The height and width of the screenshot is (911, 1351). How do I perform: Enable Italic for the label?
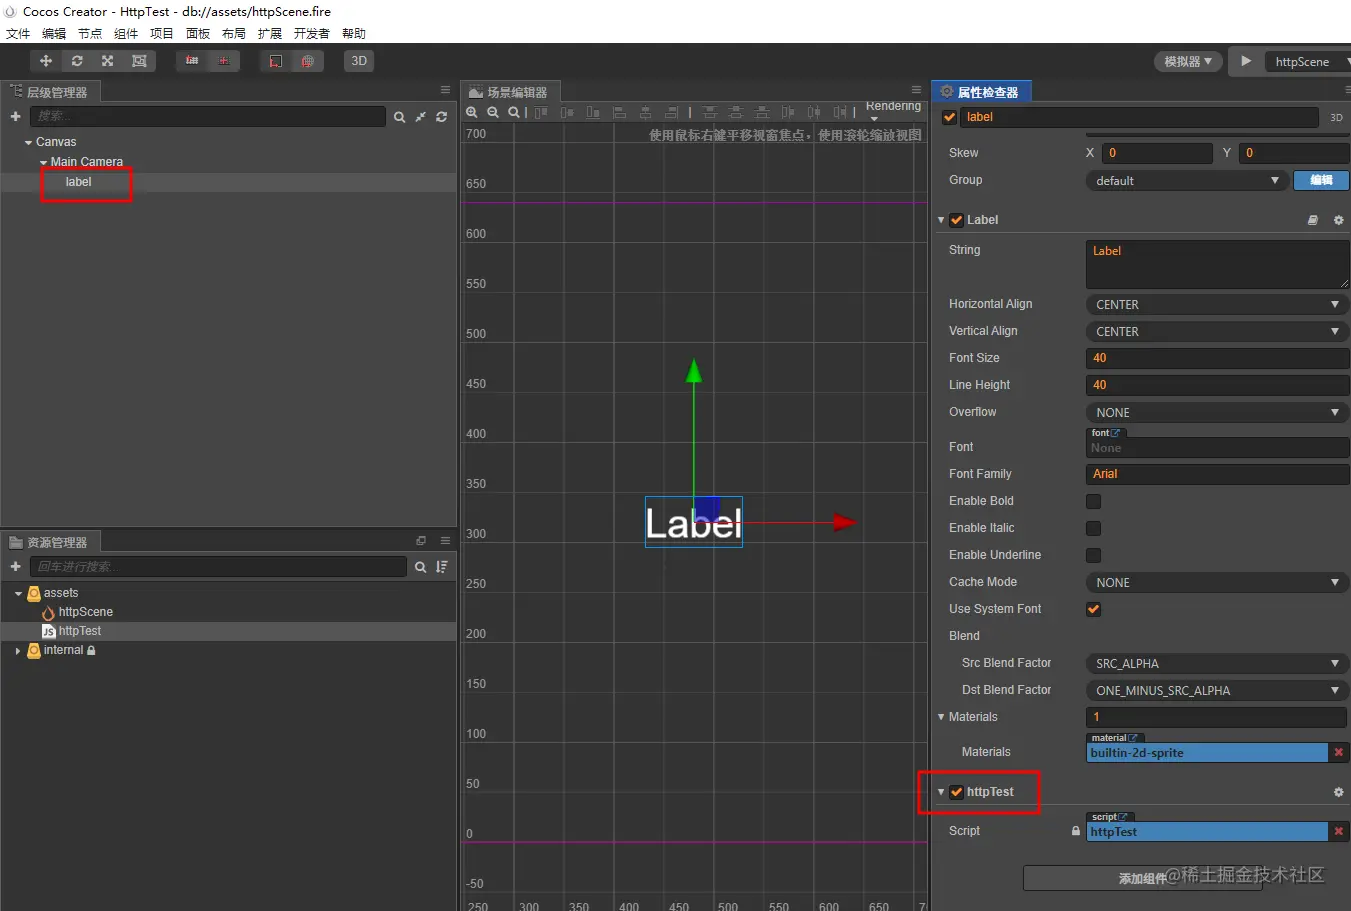tap(1093, 528)
